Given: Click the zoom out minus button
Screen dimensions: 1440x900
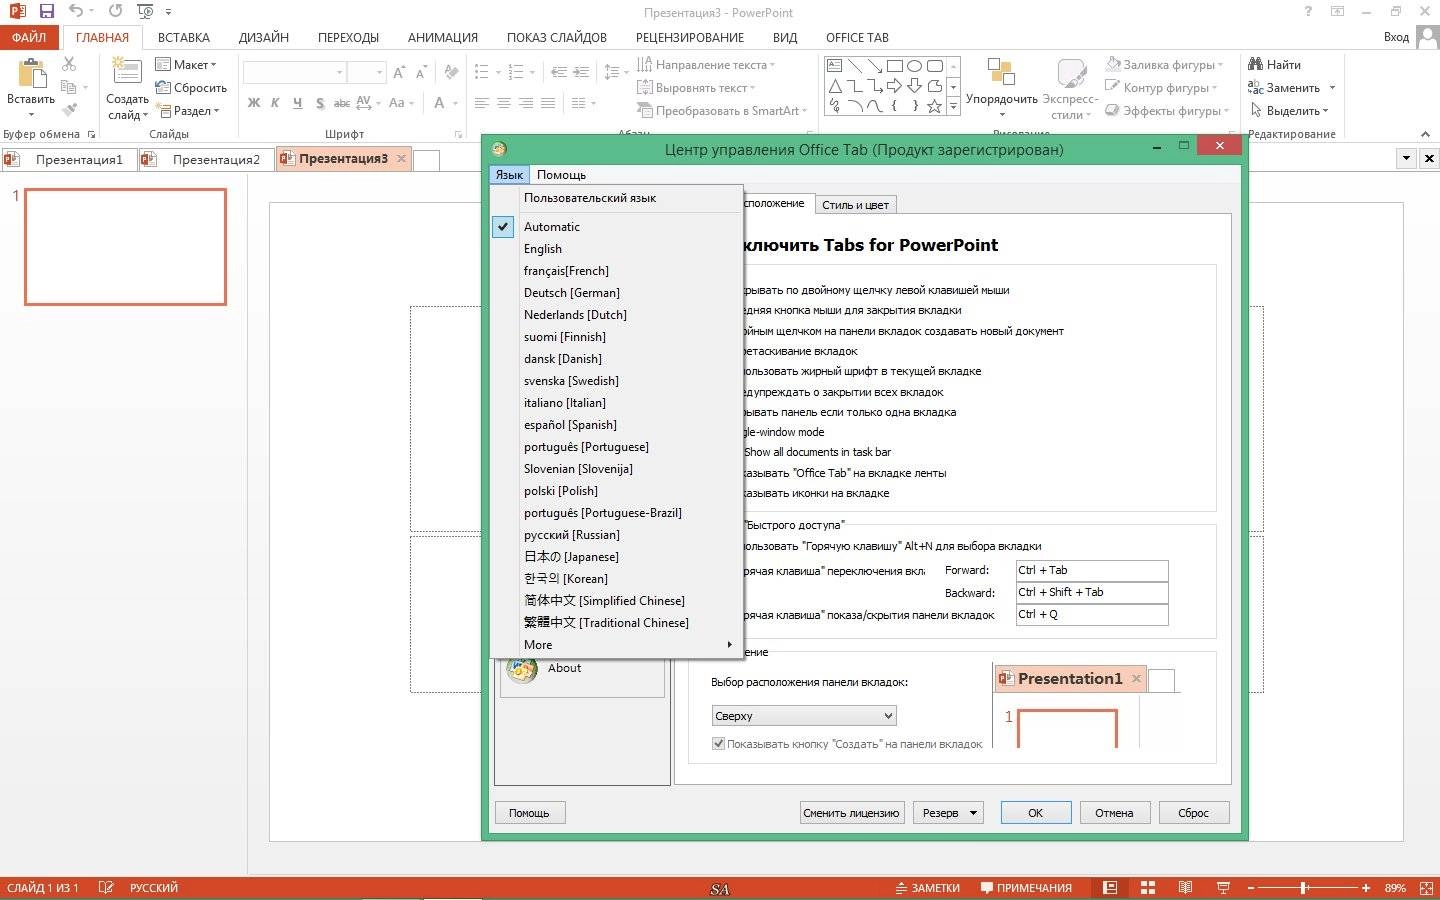Looking at the screenshot, I should [1250, 887].
